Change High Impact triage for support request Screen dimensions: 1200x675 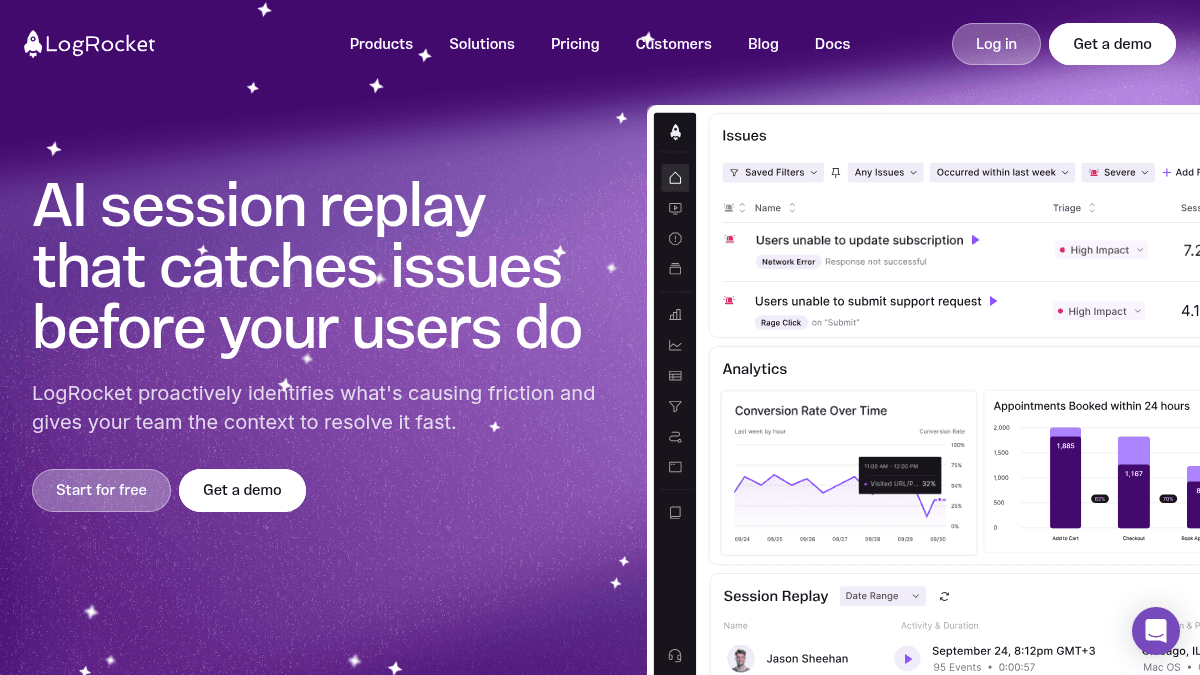tap(1098, 311)
